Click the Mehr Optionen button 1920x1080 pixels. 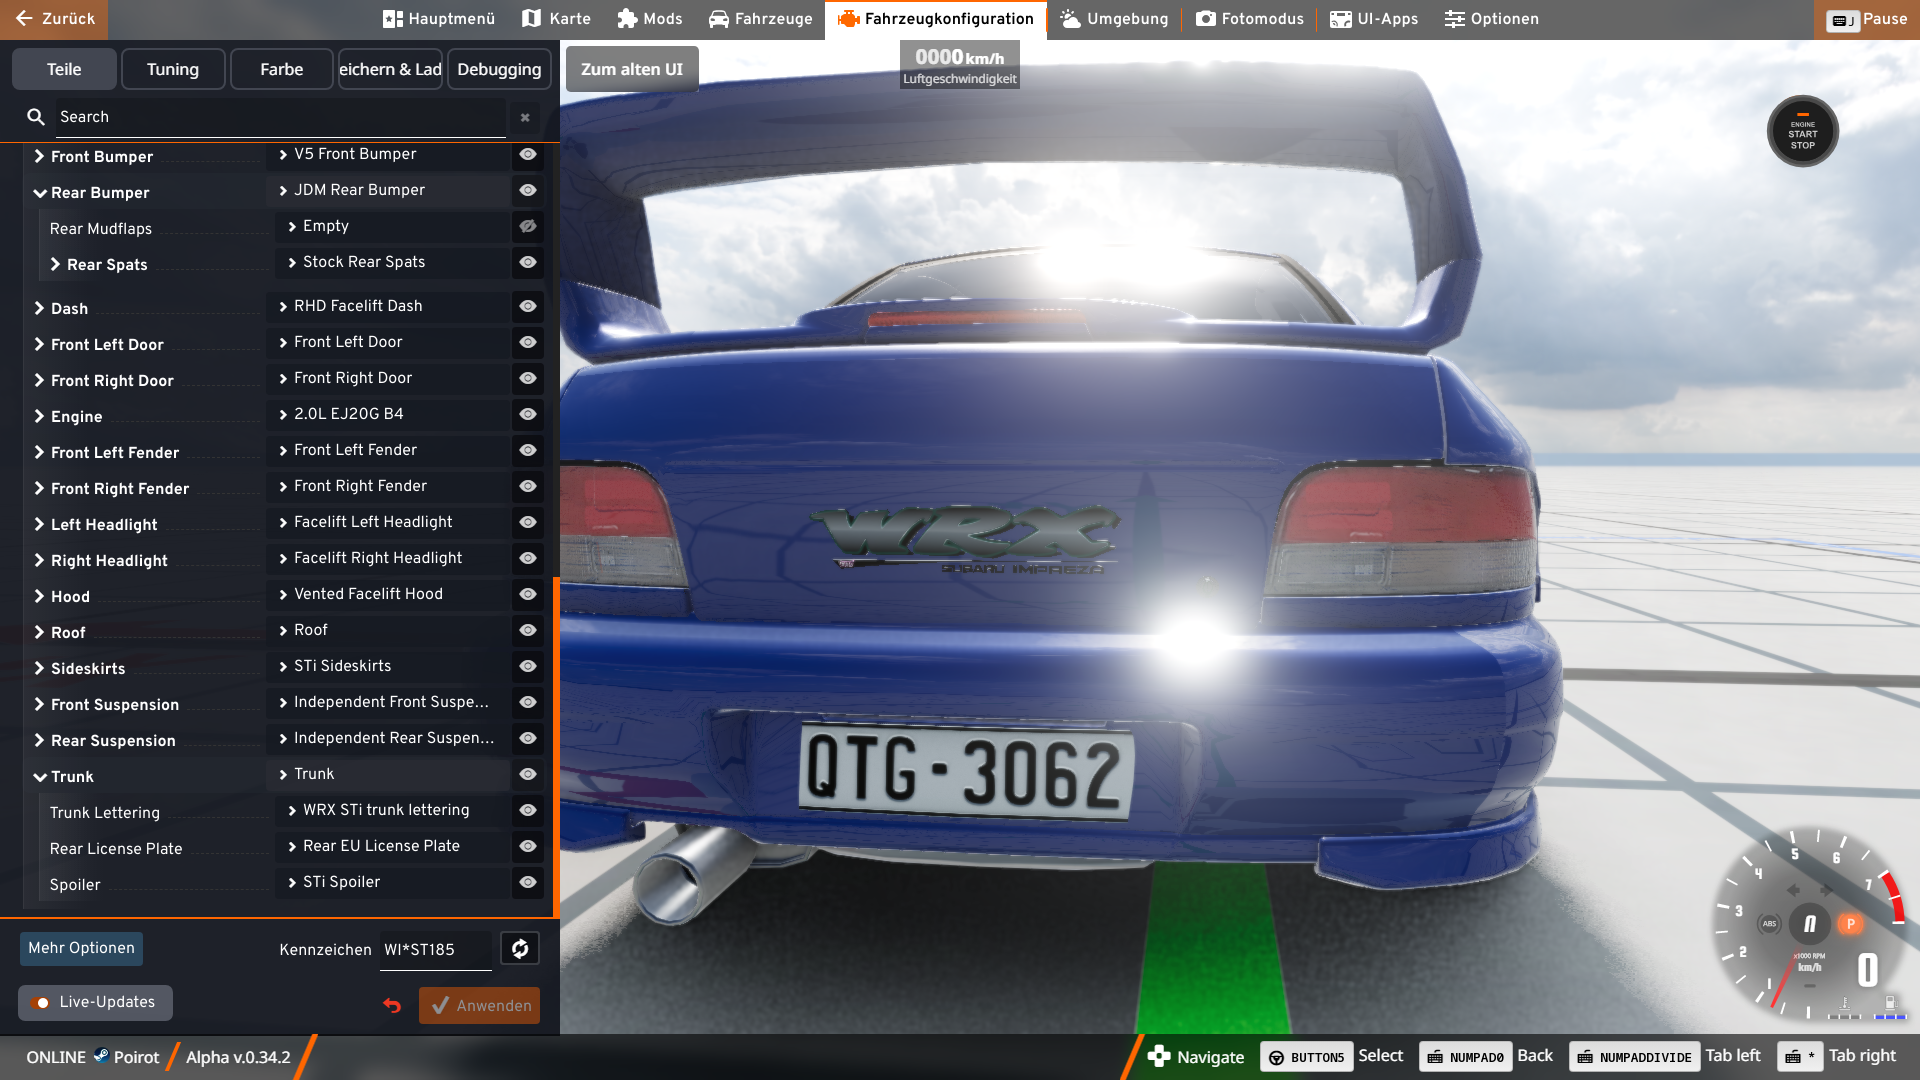point(81,948)
